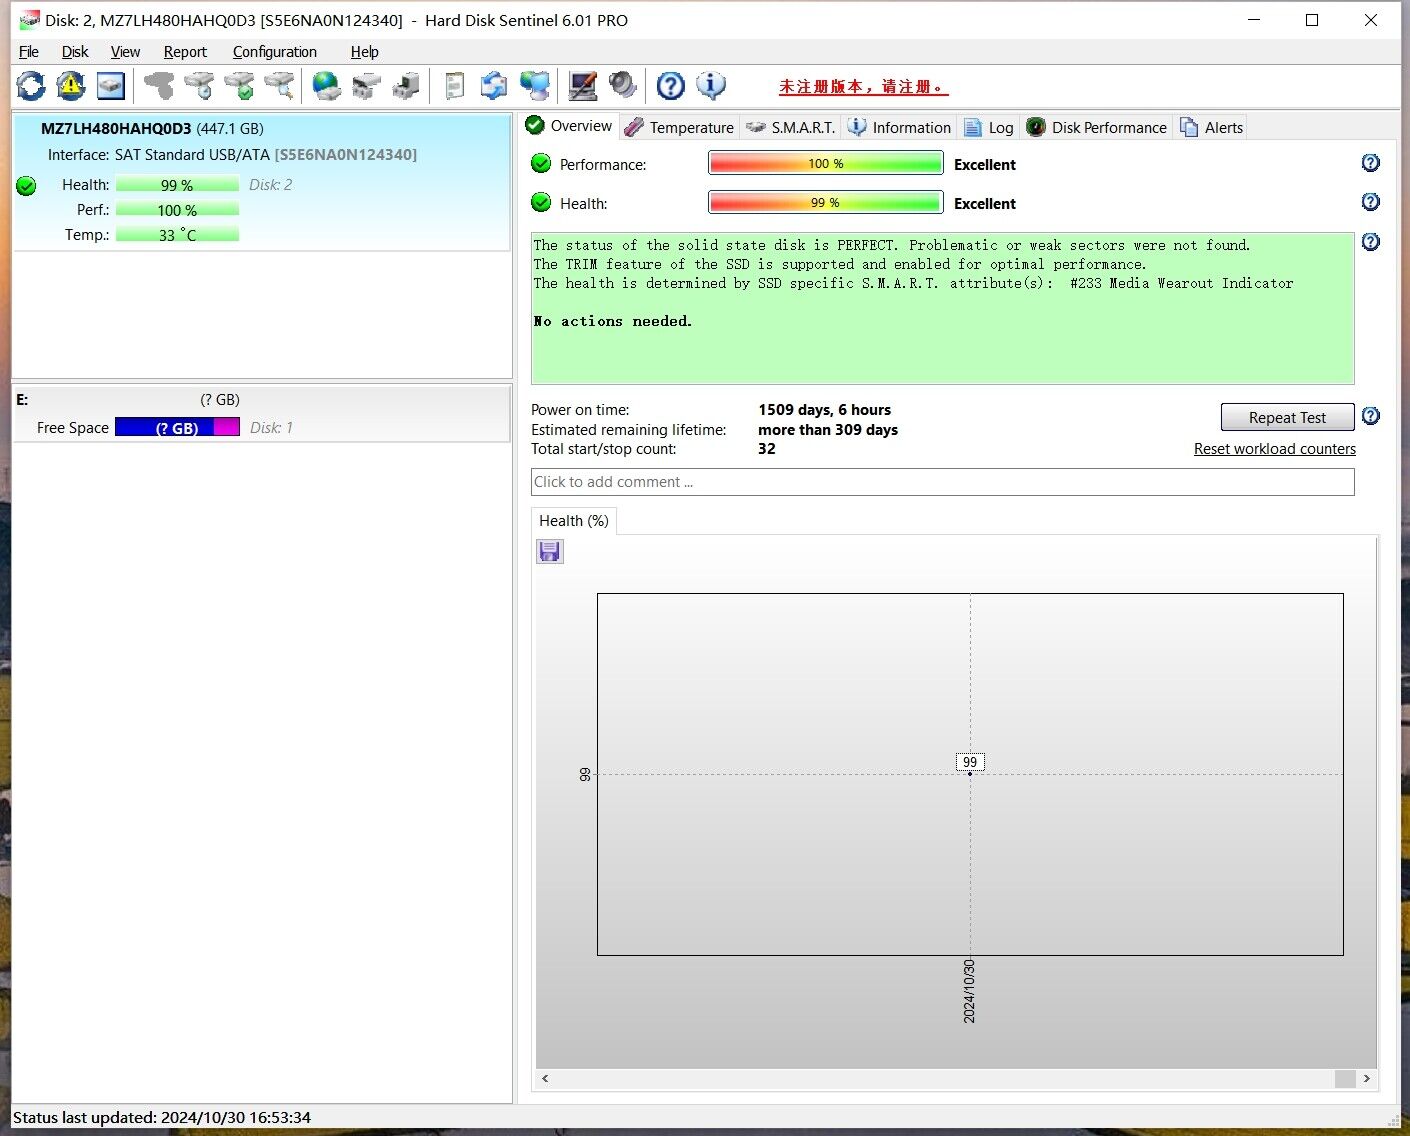
Task: Click the left arrow of graph scrollbar
Action: click(x=545, y=1078)
